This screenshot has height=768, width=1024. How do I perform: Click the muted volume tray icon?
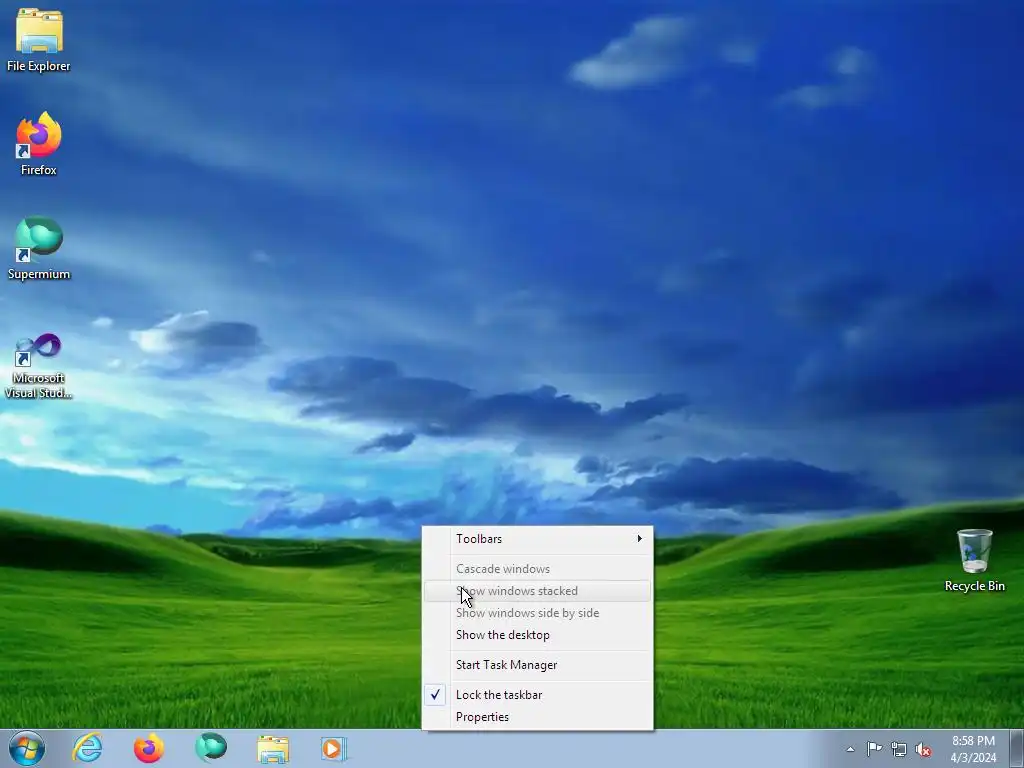[x=923, y=750]
